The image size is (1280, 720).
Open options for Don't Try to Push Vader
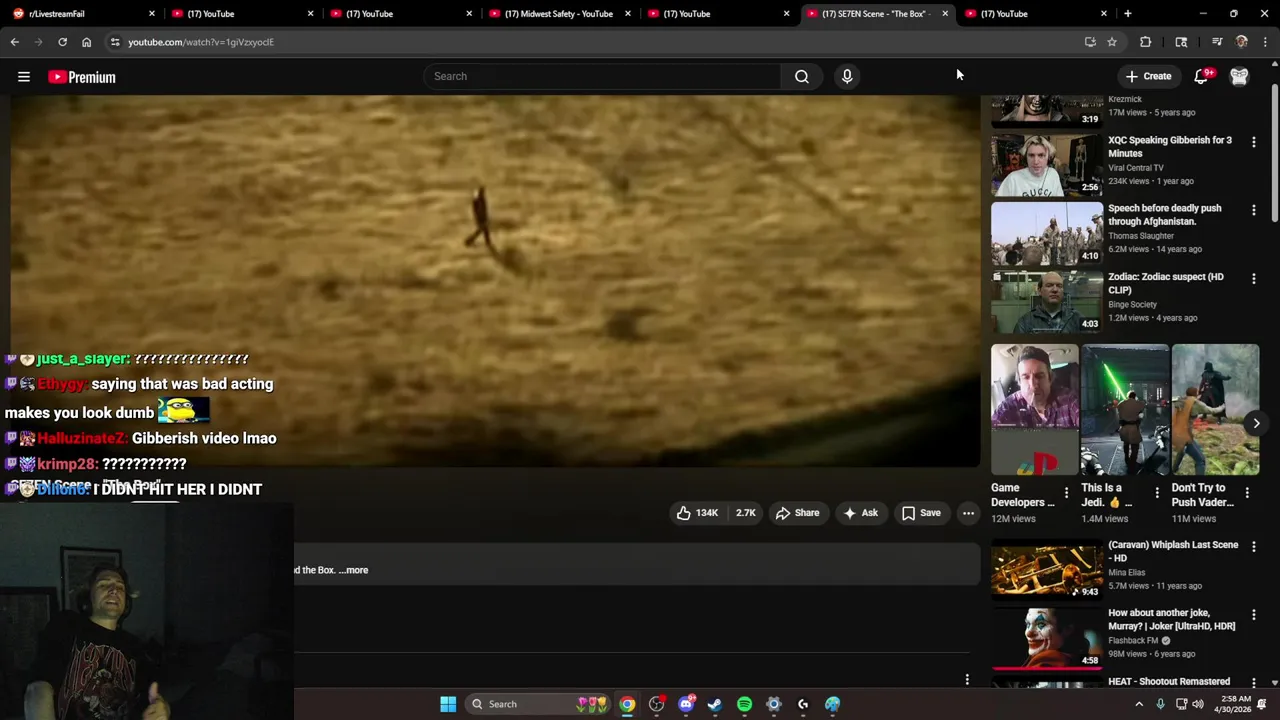pyautogui.click(x=1246, y=493)
